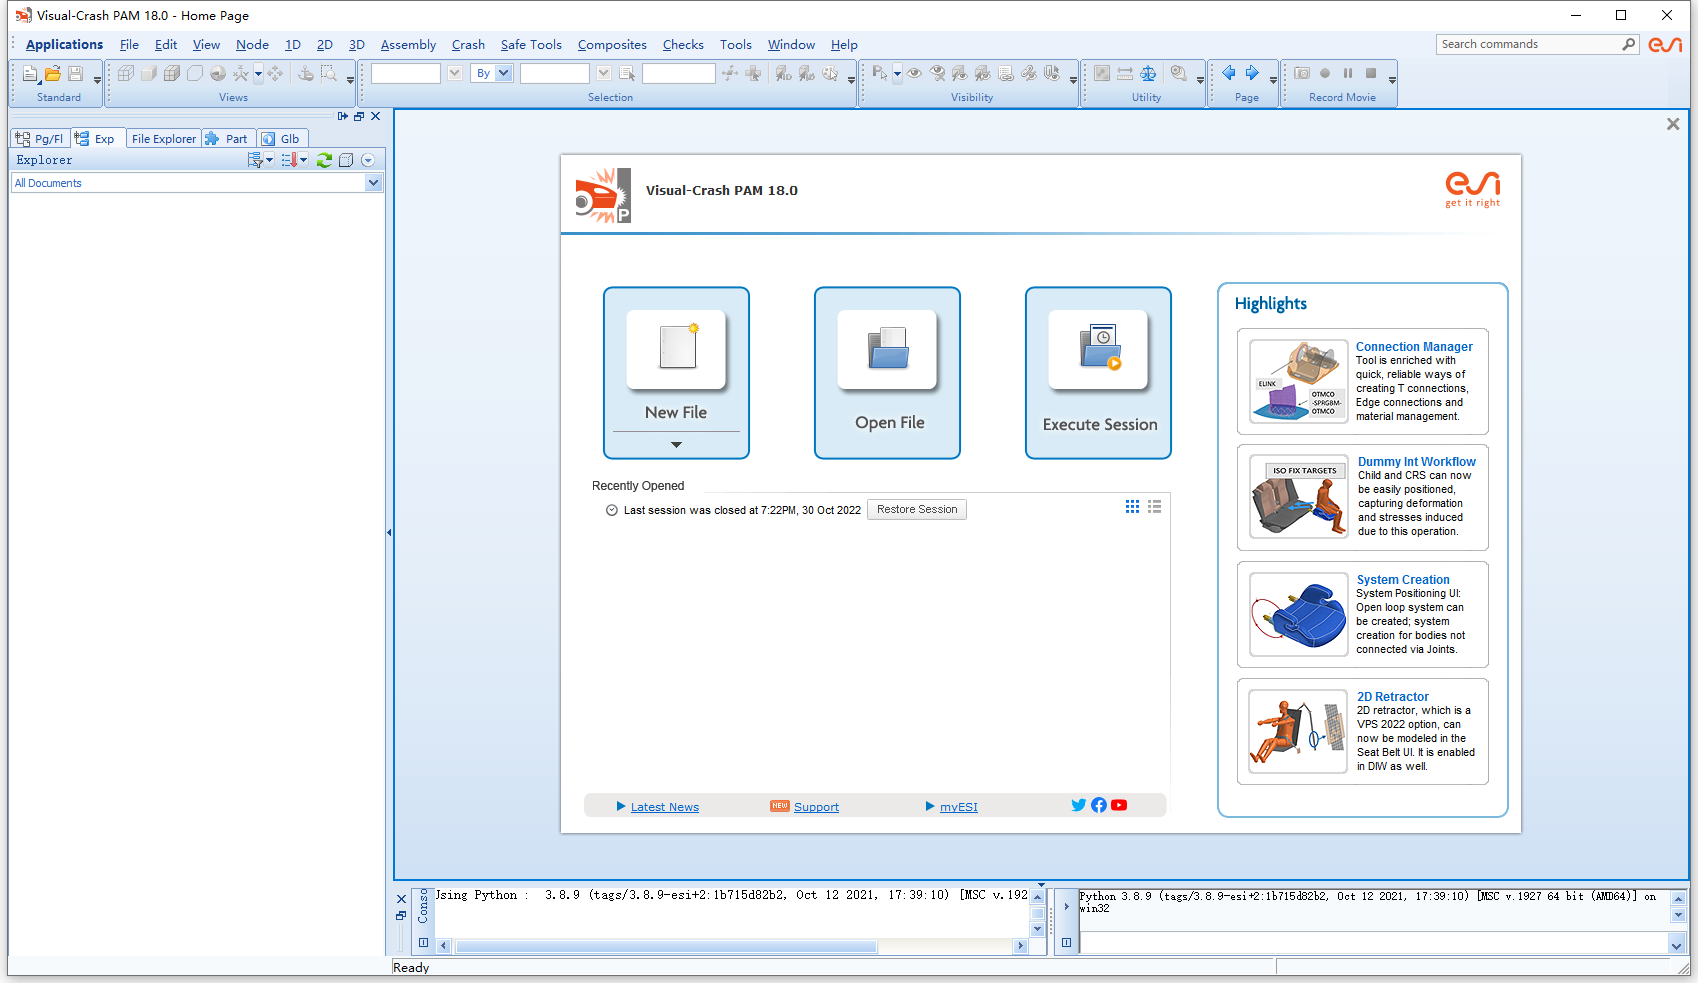Click the search magnifier in Search commands

click(x=1628, y=44)
